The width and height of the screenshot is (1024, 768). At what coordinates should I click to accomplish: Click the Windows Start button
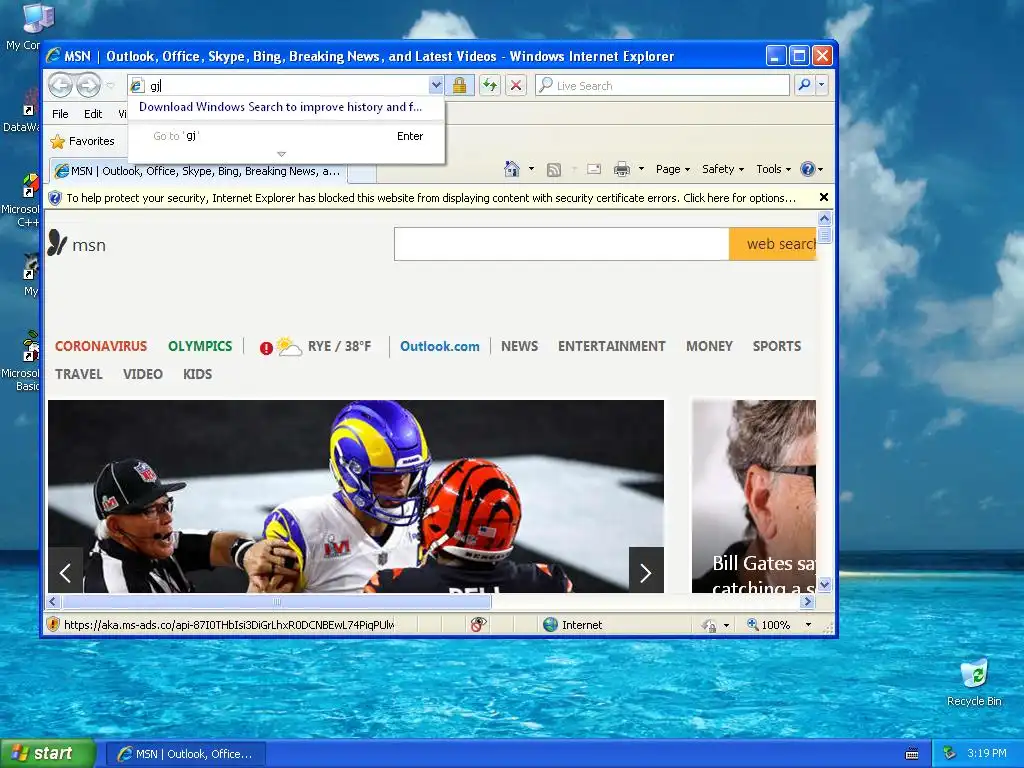click(x=47, y=754)
